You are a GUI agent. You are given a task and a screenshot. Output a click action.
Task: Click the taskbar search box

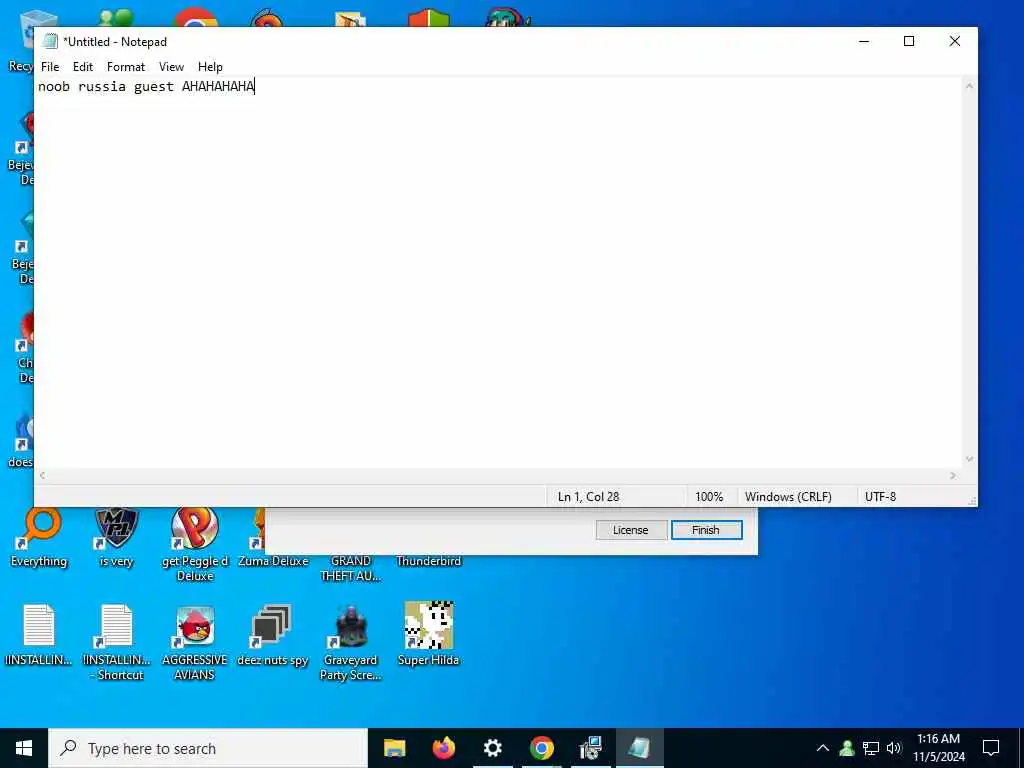tap(208, 748)
